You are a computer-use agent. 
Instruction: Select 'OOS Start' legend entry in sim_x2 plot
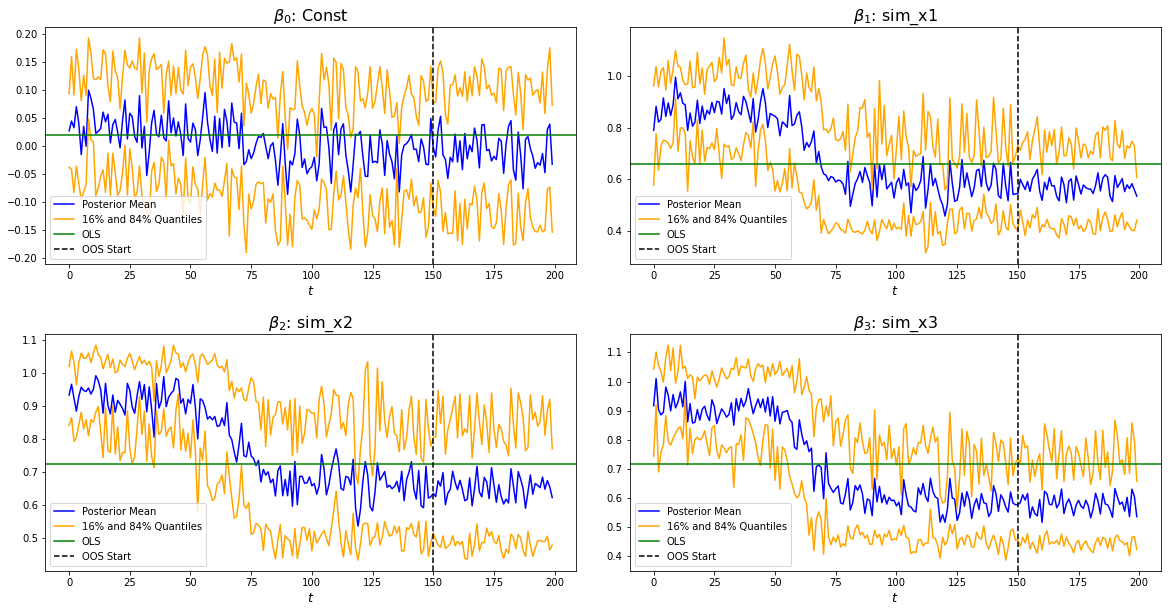[x=91, y=555]
